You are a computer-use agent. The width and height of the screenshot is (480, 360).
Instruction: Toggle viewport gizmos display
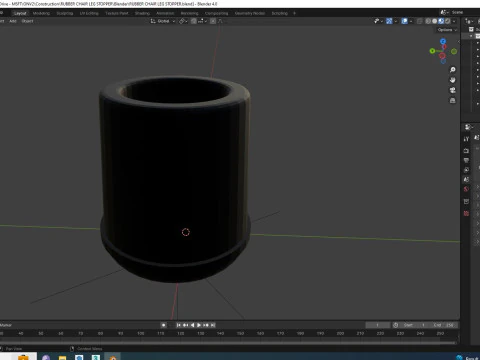[x=389, y=21]
